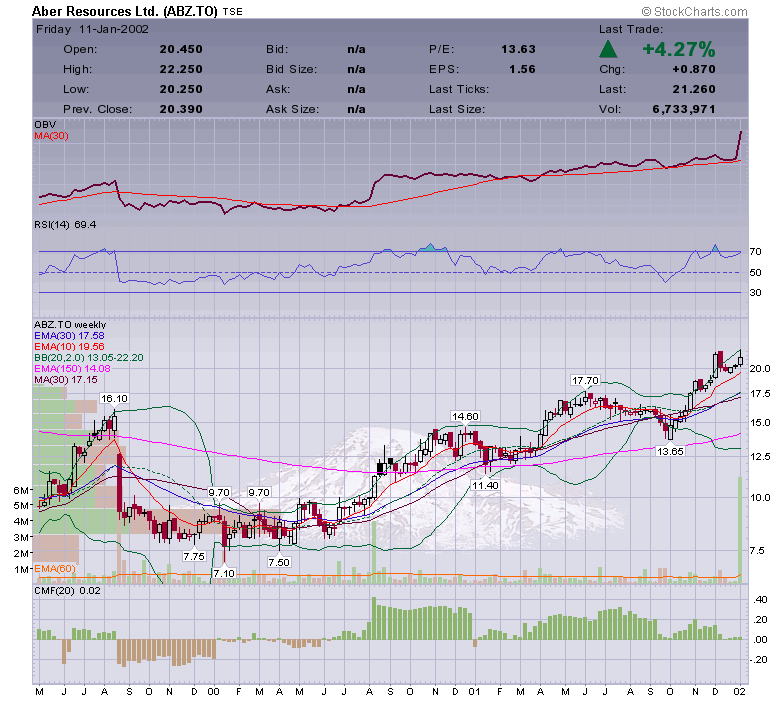Click the High value 22.250
The image size is (780, 702).
(x=181, y=69)
